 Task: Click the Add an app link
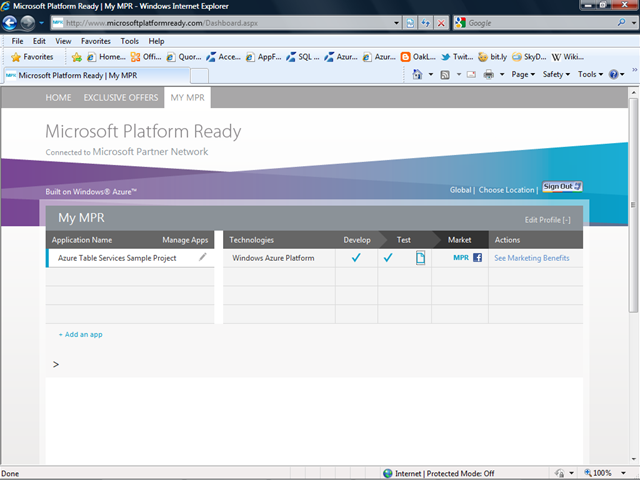[80, 334]
